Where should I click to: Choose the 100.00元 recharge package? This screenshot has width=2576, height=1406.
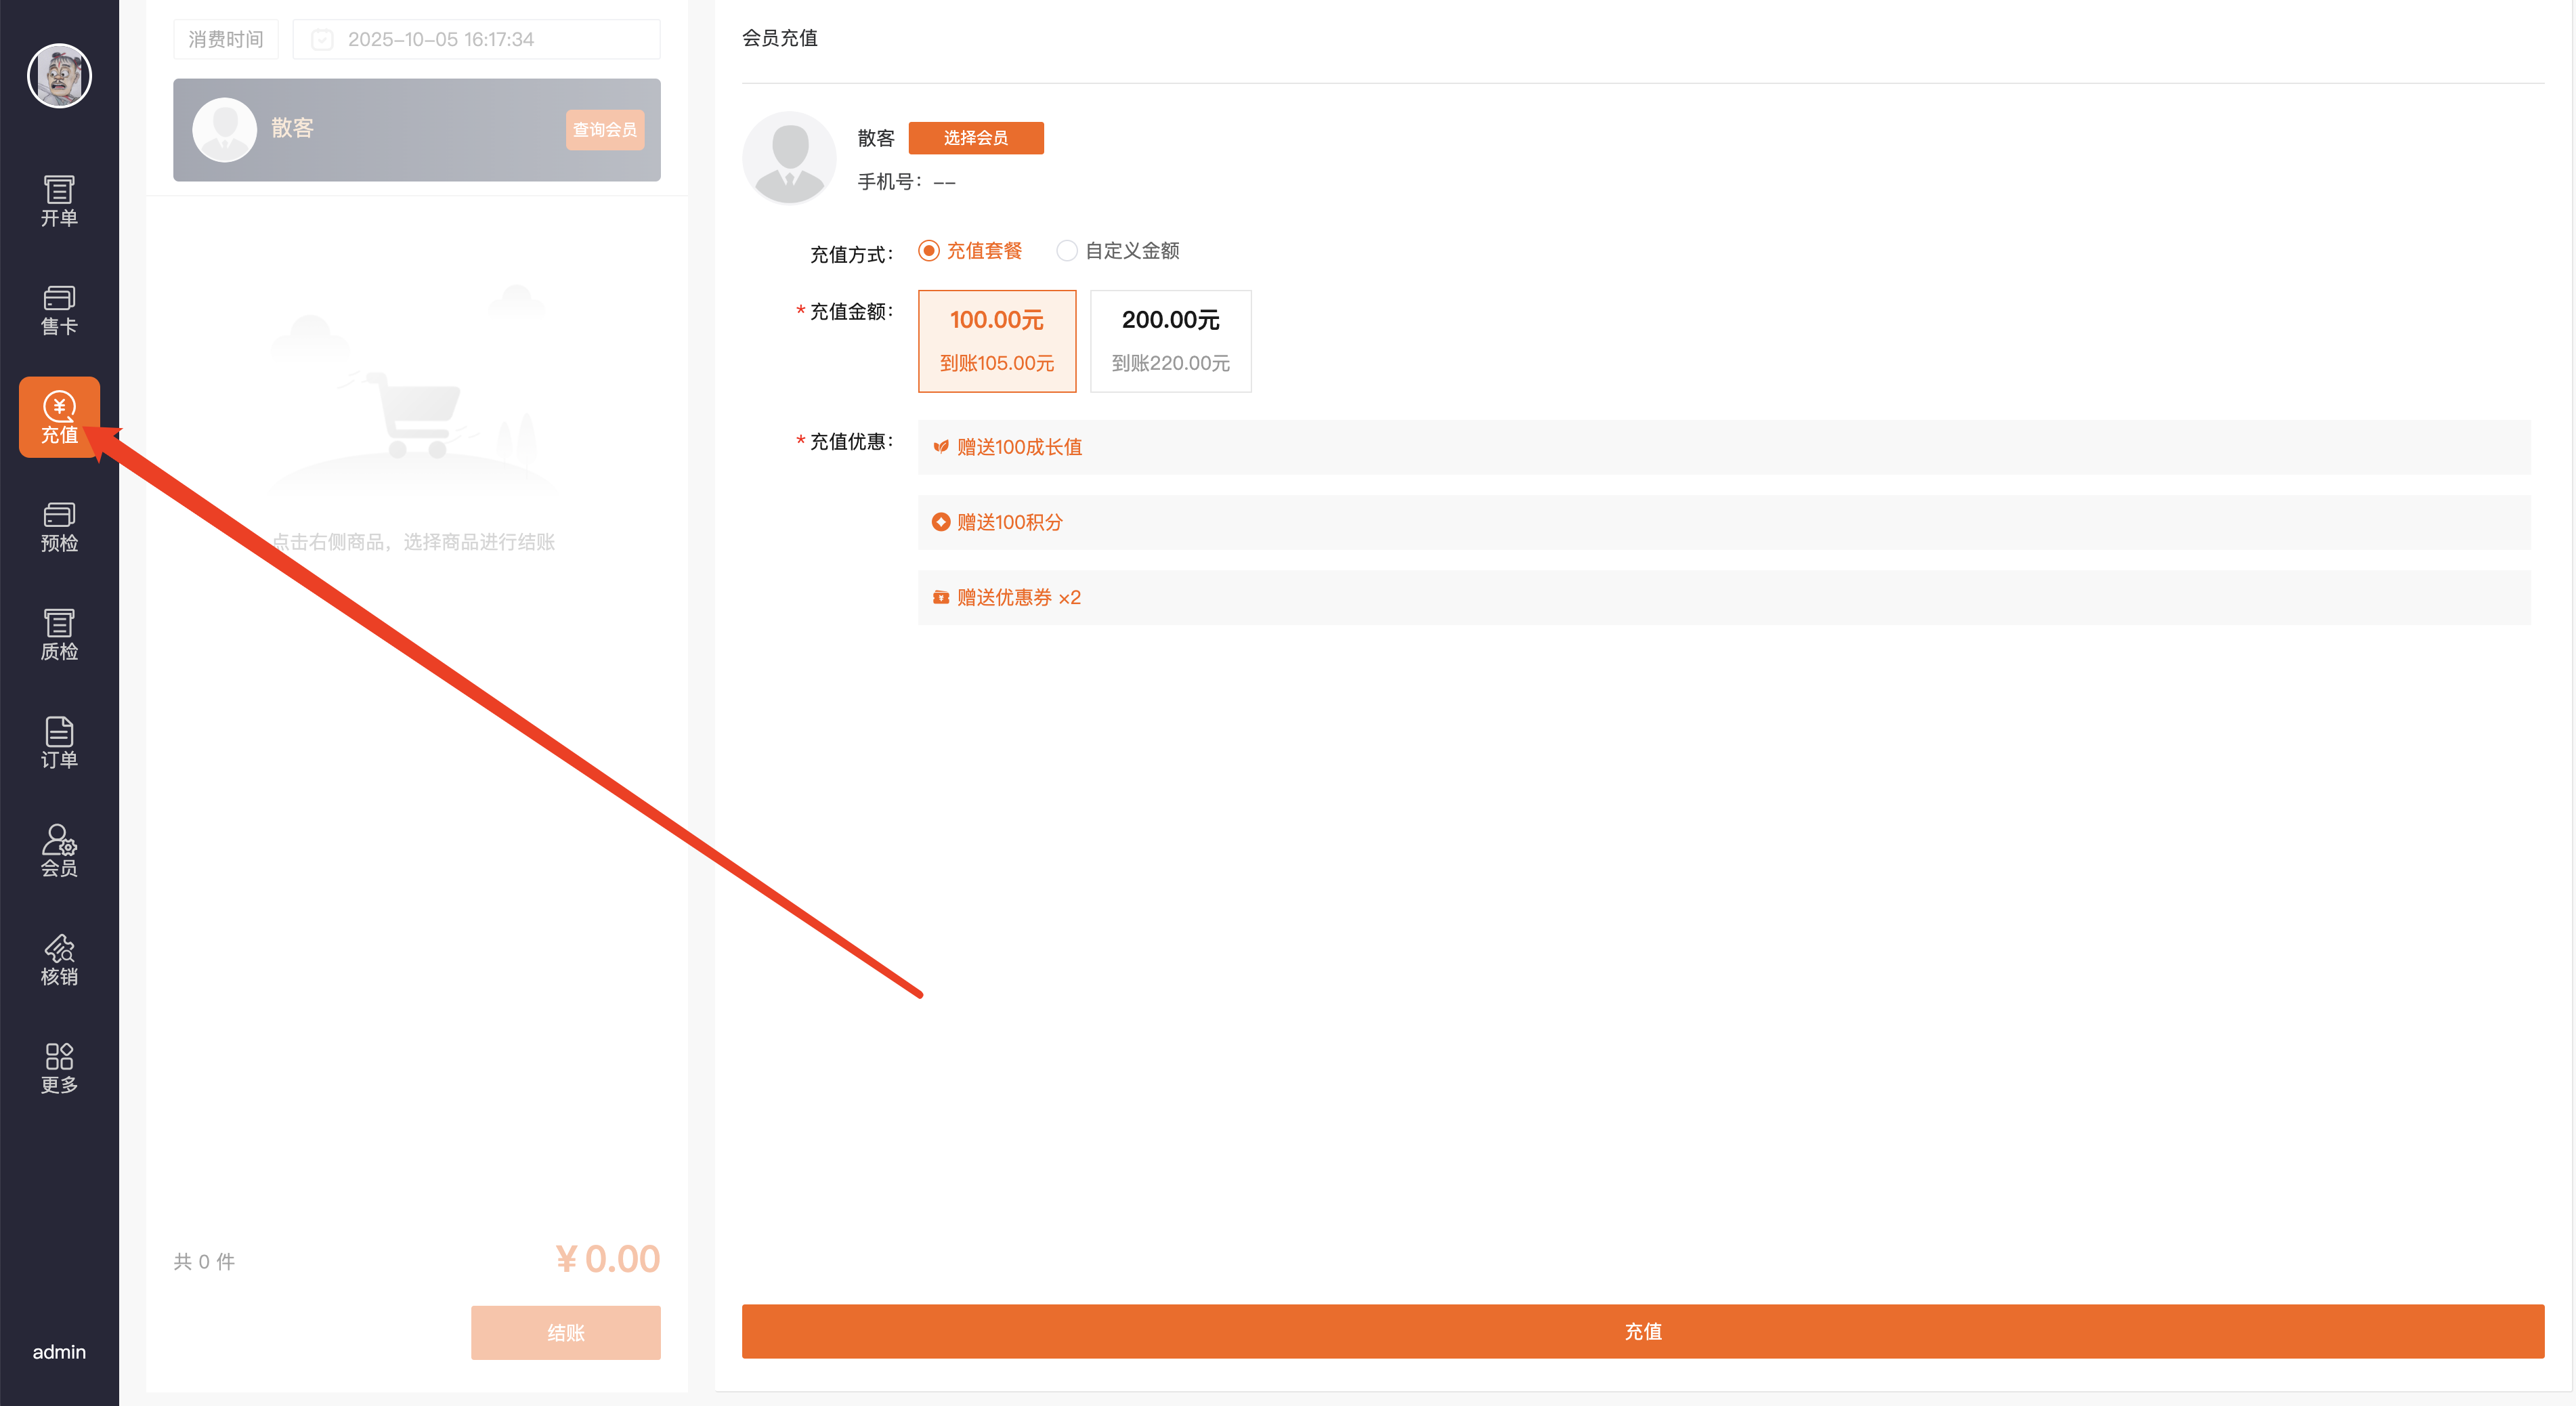pos(996,341)
